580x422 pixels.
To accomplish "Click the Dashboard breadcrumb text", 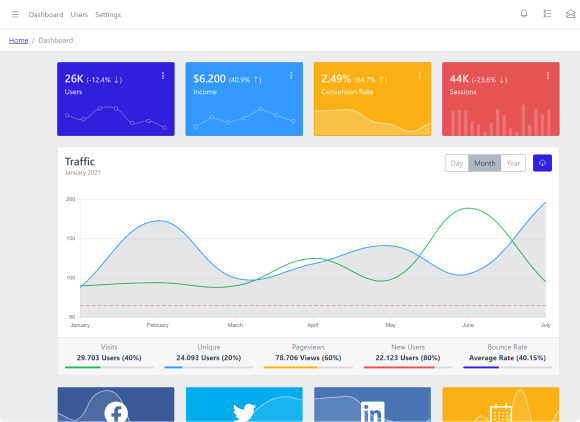I will point(56,40).
